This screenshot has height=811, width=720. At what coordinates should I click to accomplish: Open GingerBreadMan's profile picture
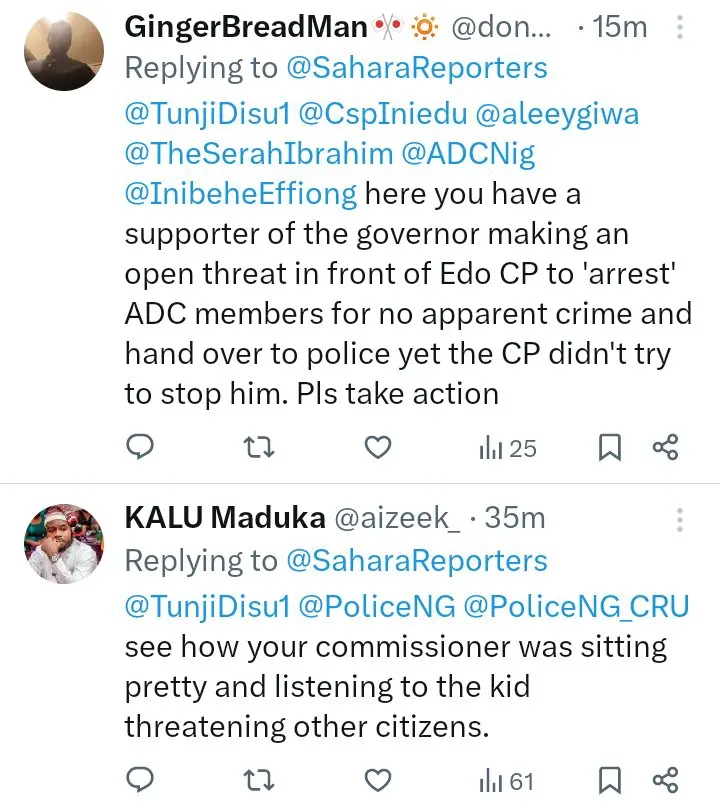pos(62,53)
